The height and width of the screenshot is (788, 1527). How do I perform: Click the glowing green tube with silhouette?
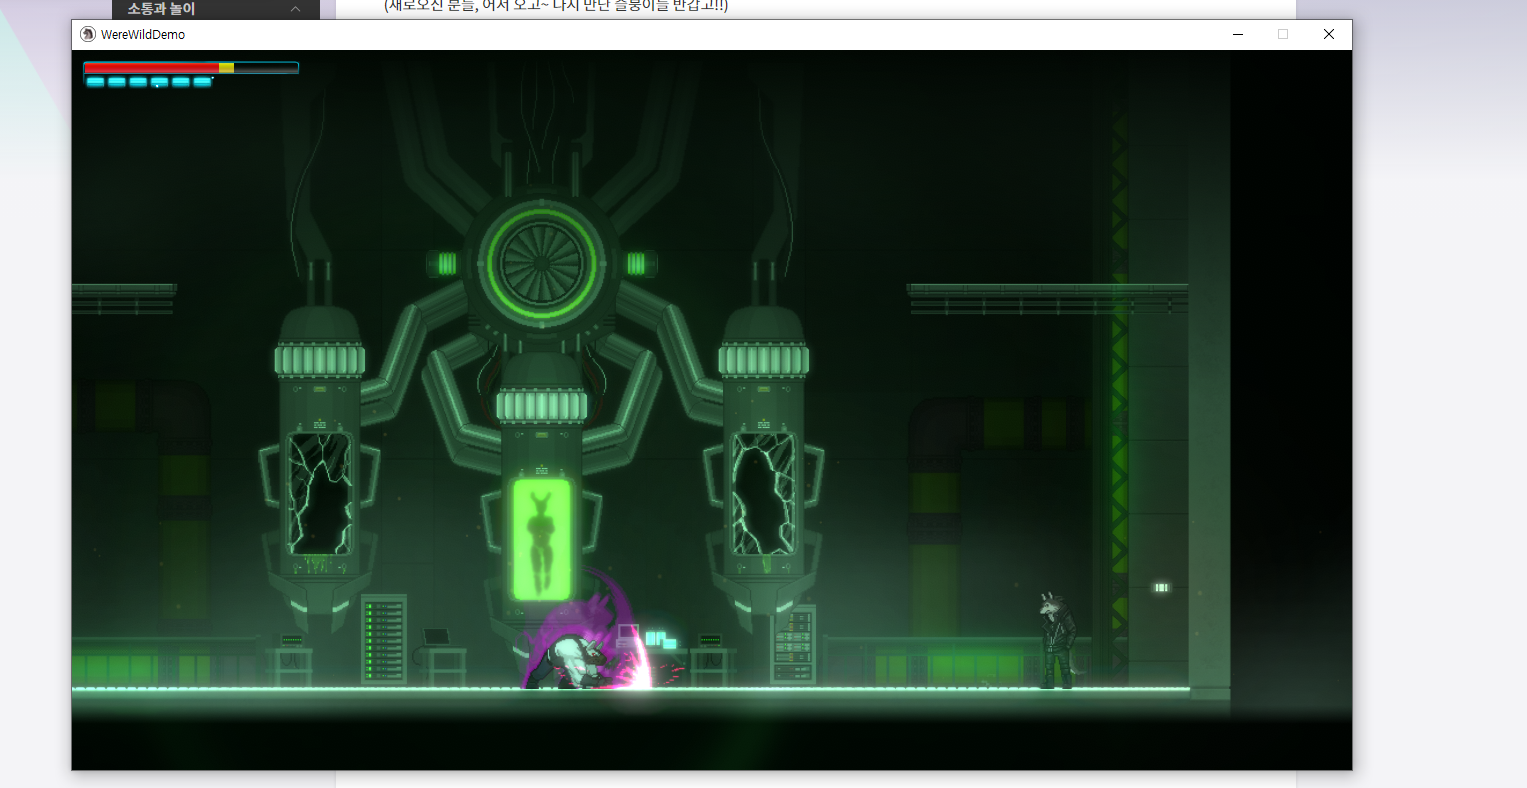(x=541, y=539)
